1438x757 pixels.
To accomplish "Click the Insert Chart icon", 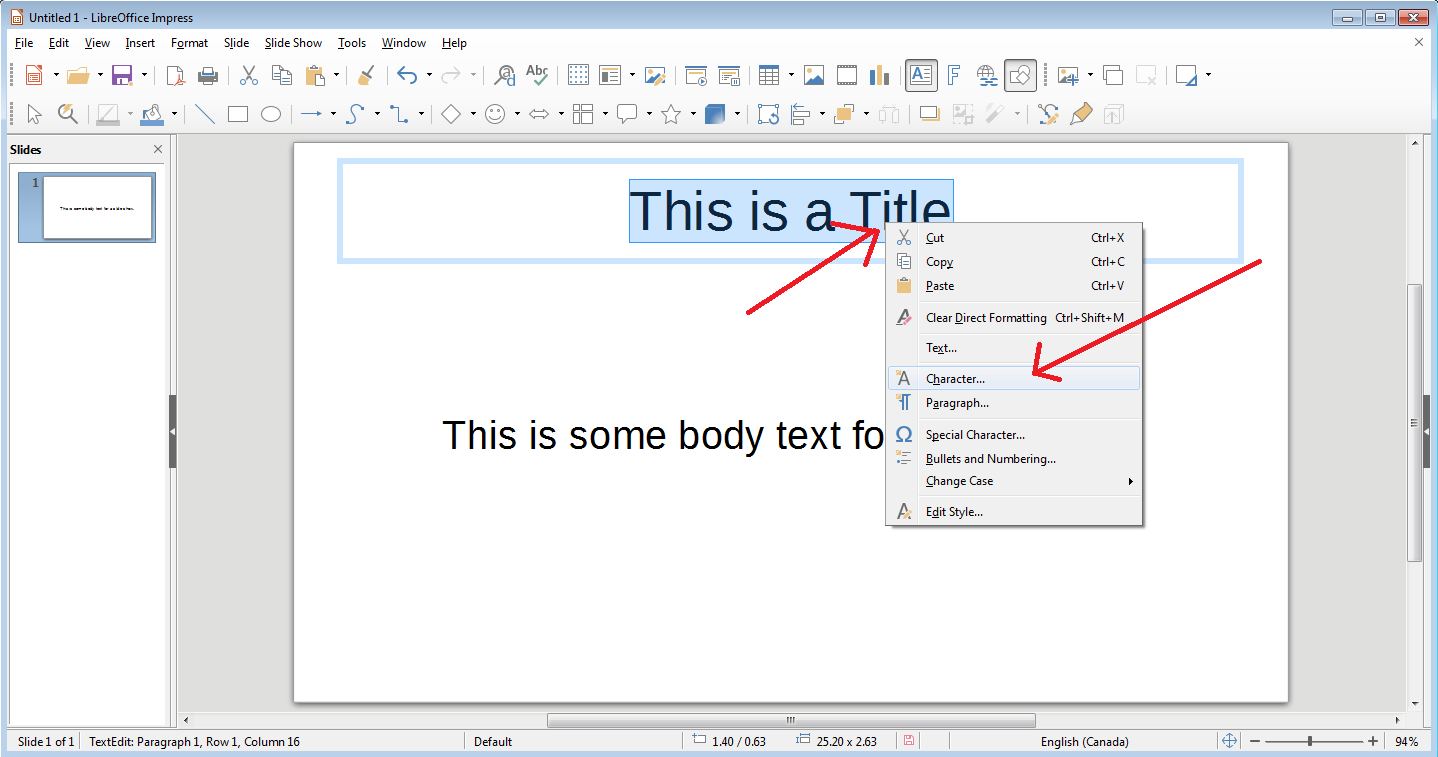I will coord(879,75).
